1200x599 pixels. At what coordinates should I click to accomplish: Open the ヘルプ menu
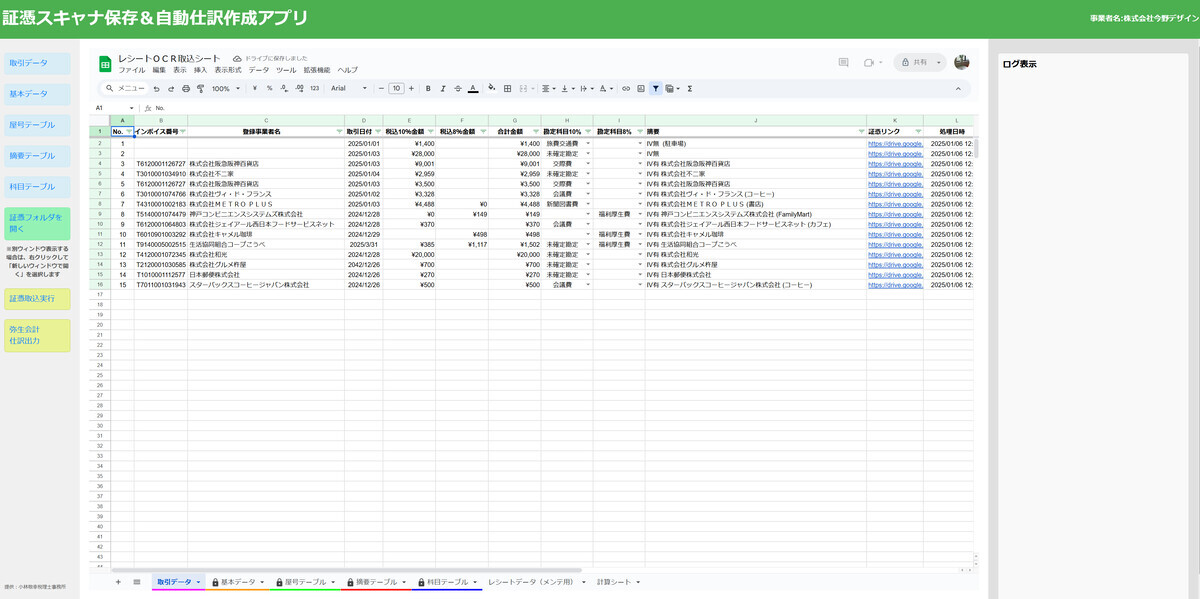(347, 70)
